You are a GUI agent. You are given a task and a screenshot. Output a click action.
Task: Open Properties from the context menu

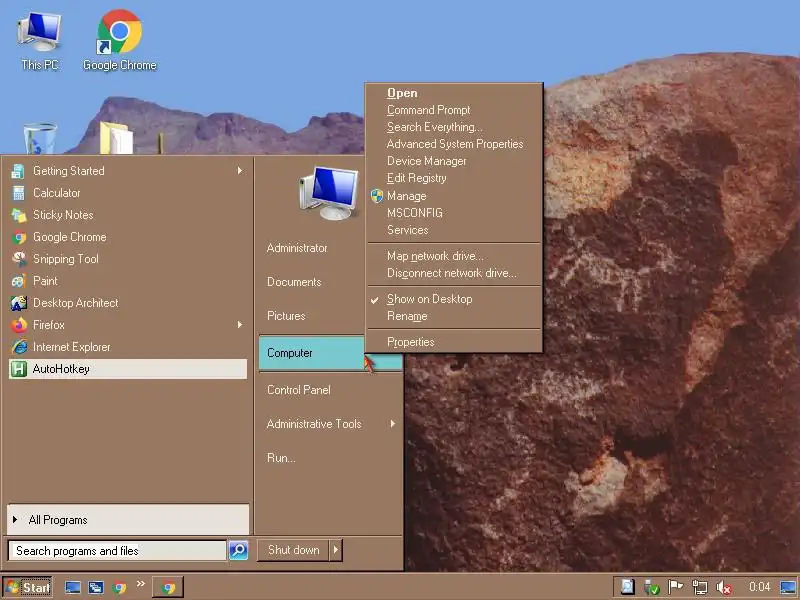pos(454,342)
